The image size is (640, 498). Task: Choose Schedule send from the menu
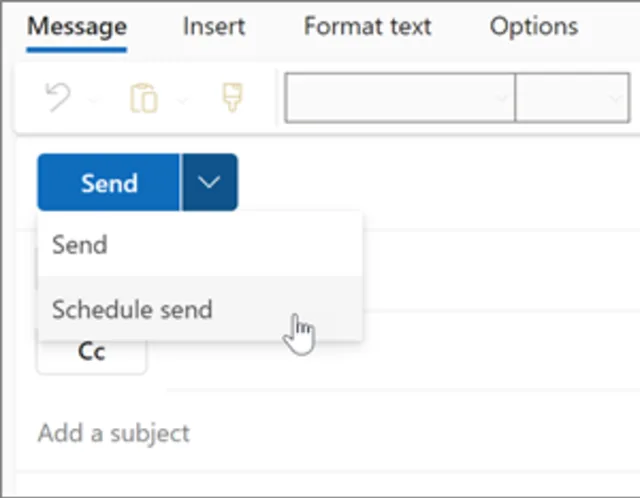(x=132, y=309)
